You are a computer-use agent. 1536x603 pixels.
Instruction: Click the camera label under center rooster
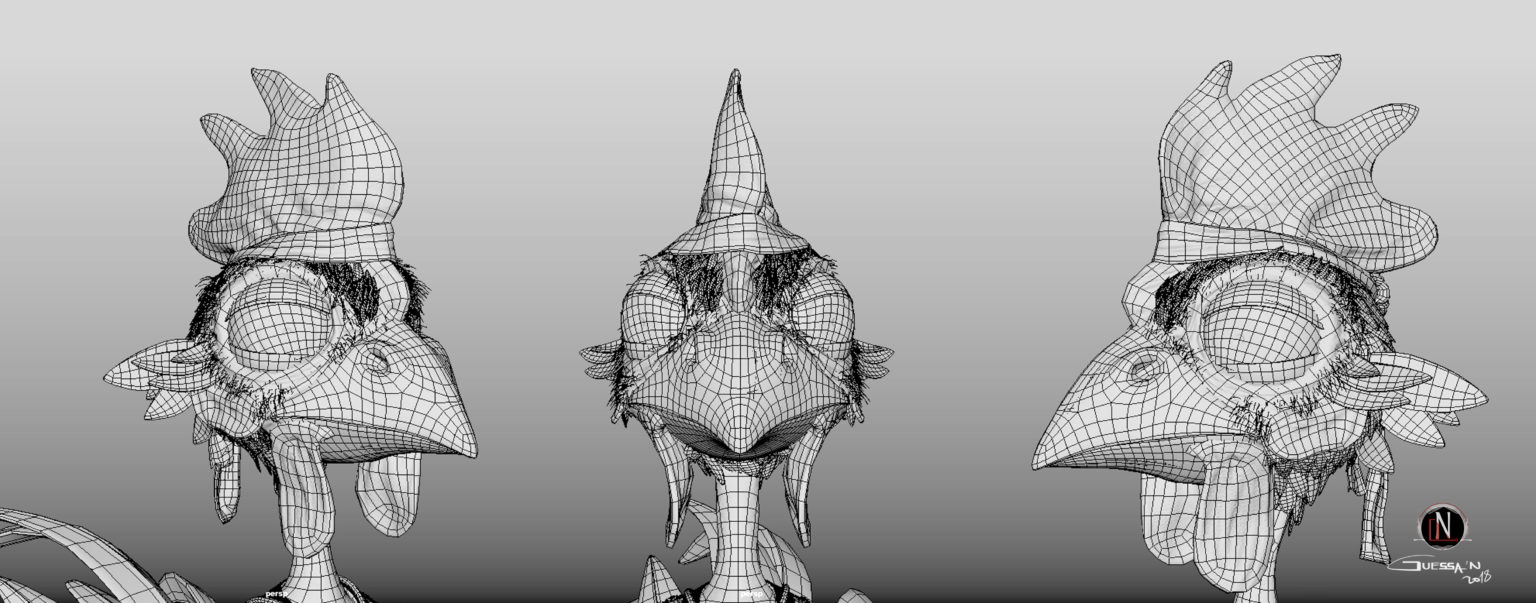[x=750, y=594]
